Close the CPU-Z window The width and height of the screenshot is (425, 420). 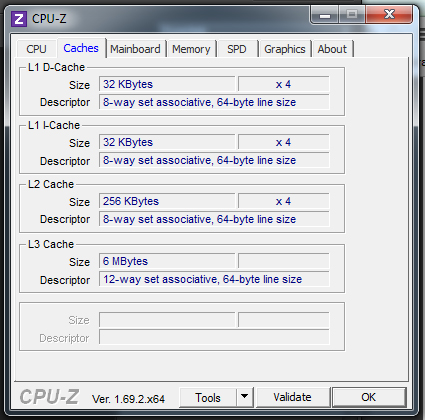coord(389,14)
